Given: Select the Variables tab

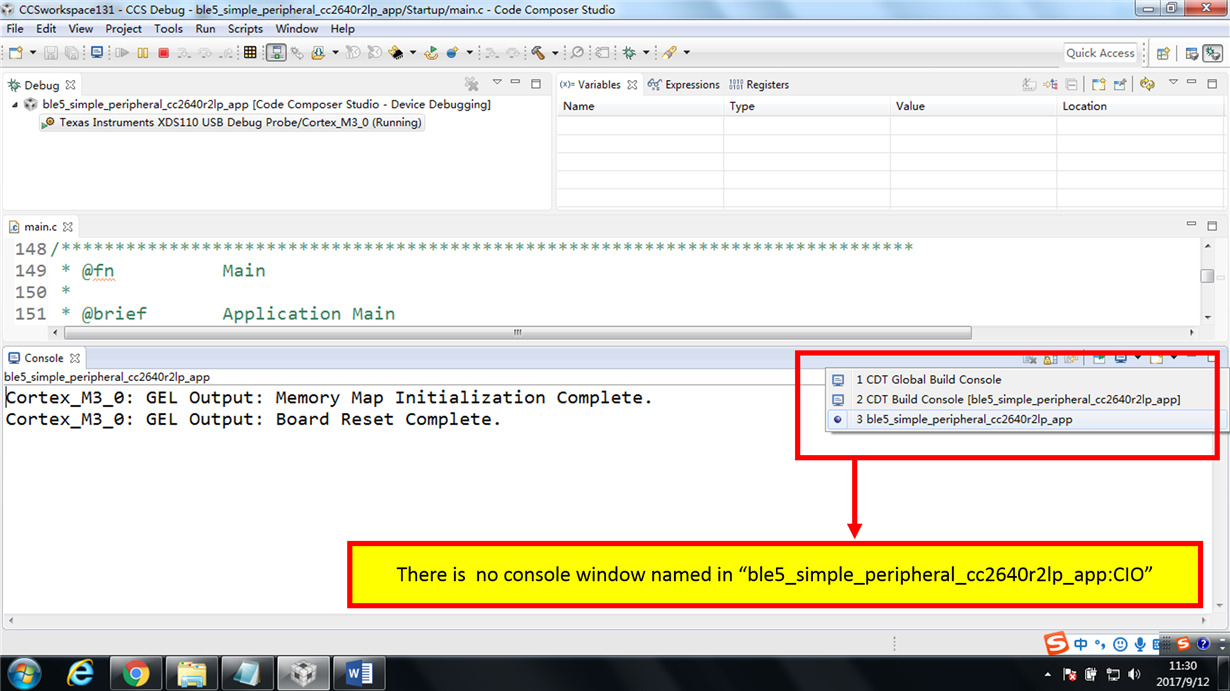Looking at the screenshot, I should point(598,85).
